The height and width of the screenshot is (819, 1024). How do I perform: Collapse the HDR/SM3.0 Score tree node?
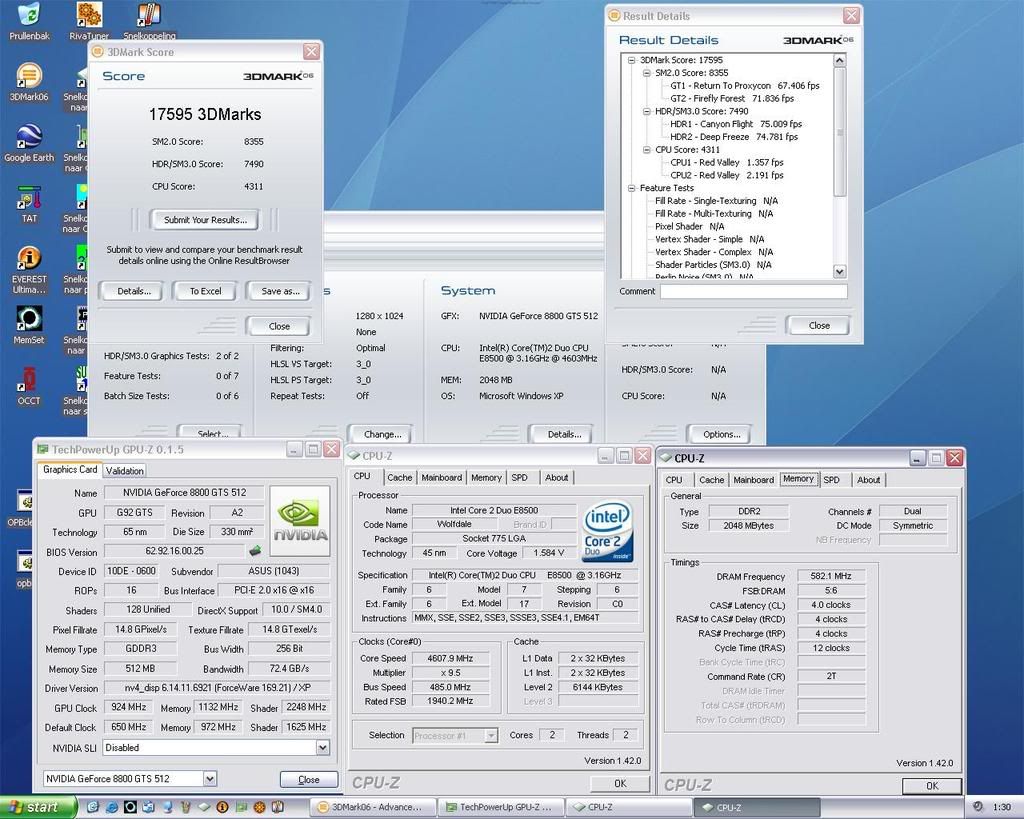[x=647, y=112]
